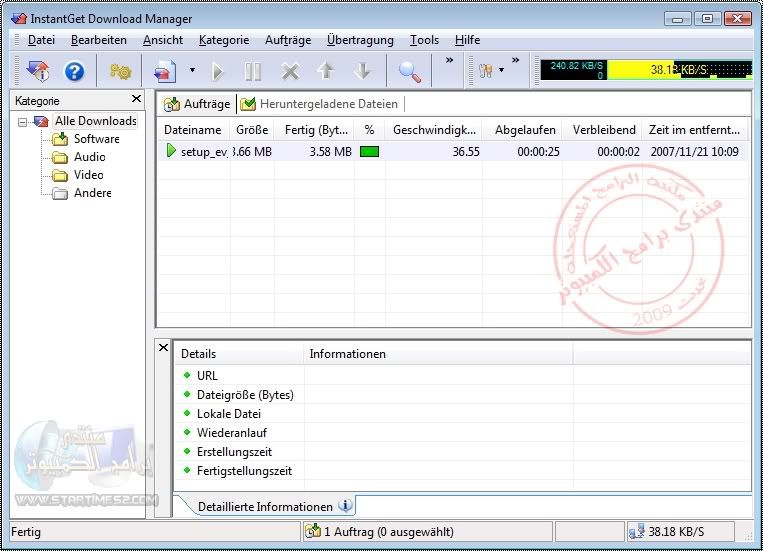Viewport: 763px width, 551px height.
Task: Move job up with up arrow
Action: coord(326,72)
